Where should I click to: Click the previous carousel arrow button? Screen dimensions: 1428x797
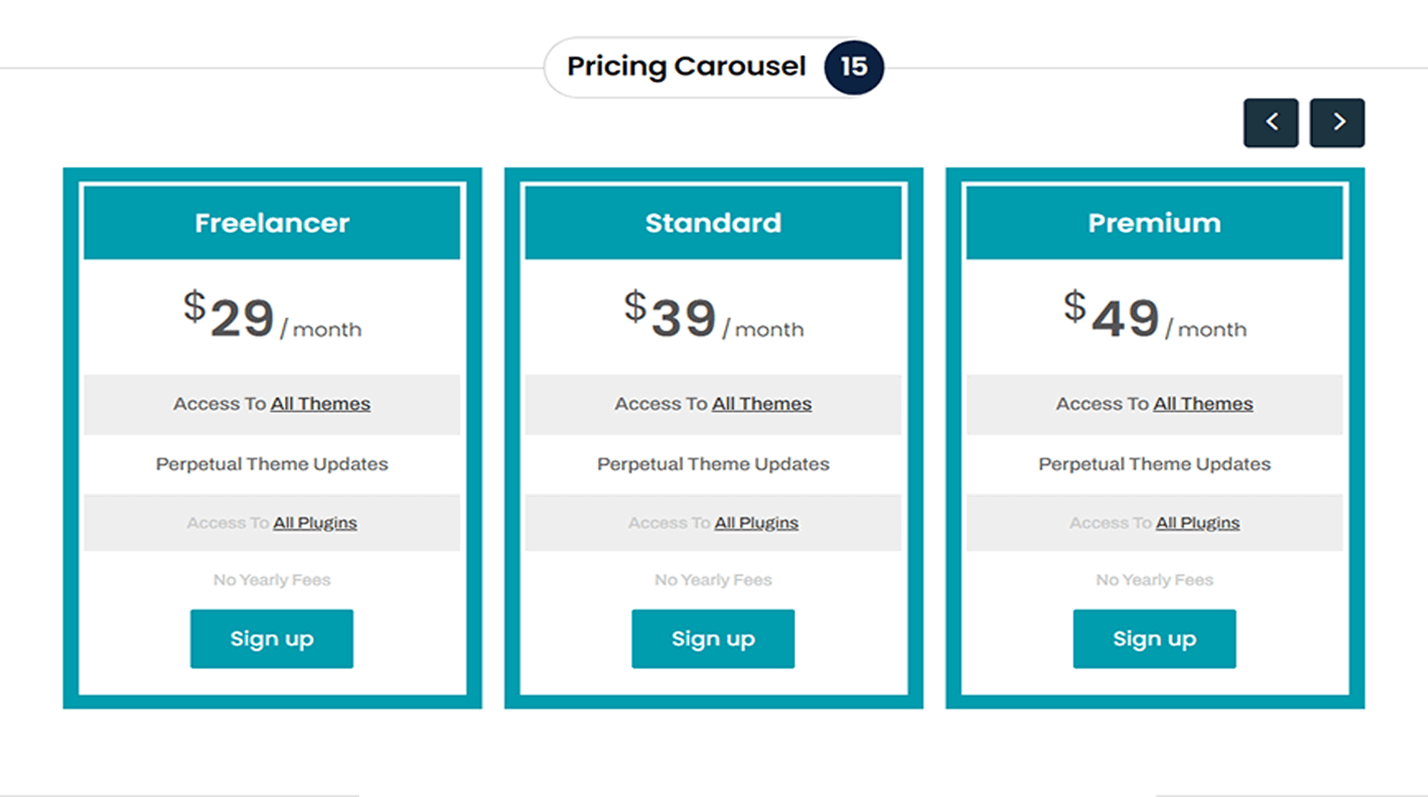pos(1271,123)
